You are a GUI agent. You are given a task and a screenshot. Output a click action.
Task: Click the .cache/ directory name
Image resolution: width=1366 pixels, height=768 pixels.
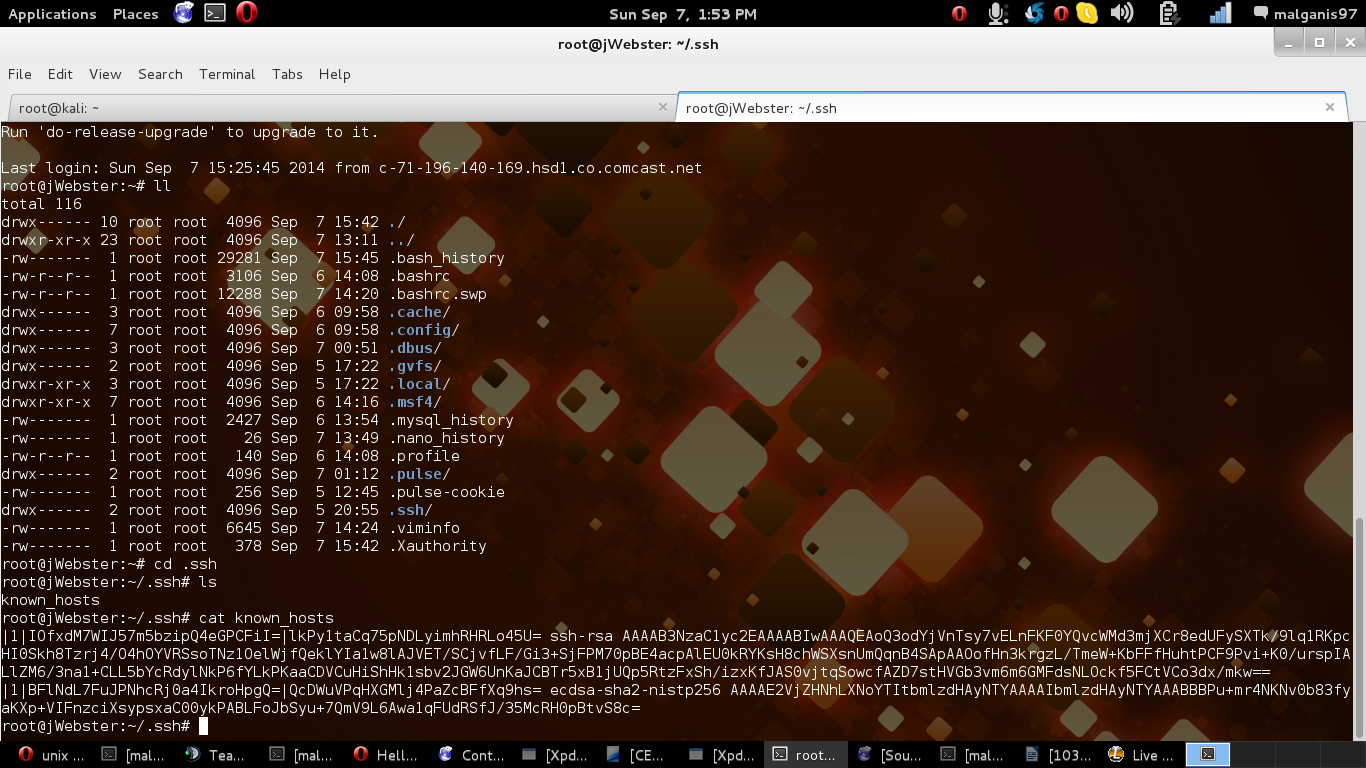(419, 312)
